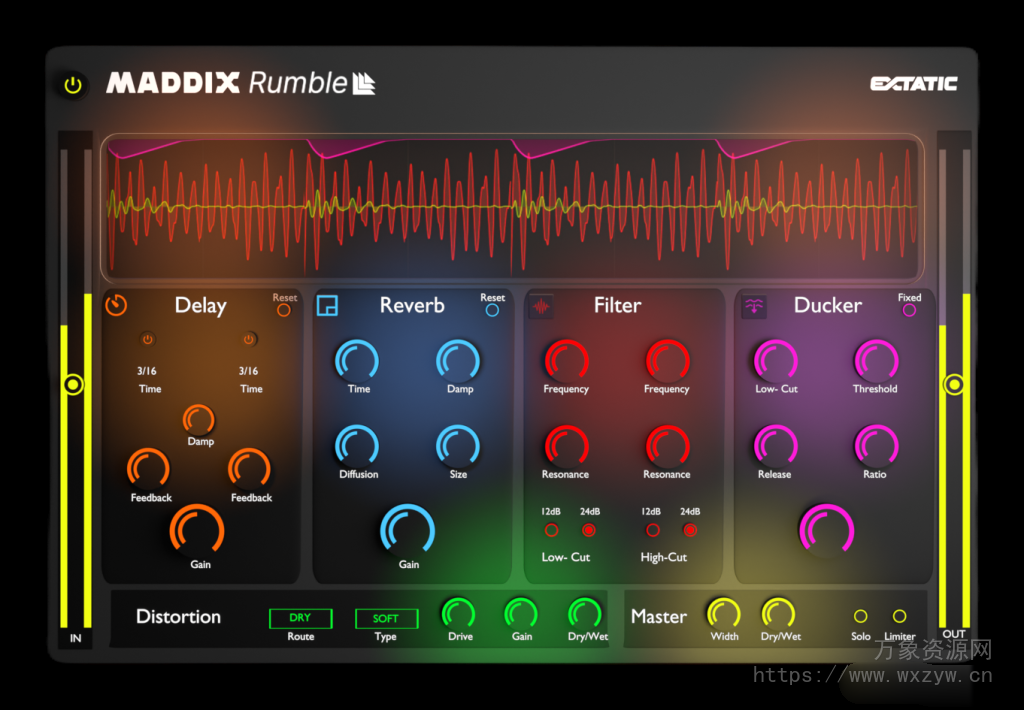
Task: Click the Solo indicator in Master section
Action: (x=860, y=617)
